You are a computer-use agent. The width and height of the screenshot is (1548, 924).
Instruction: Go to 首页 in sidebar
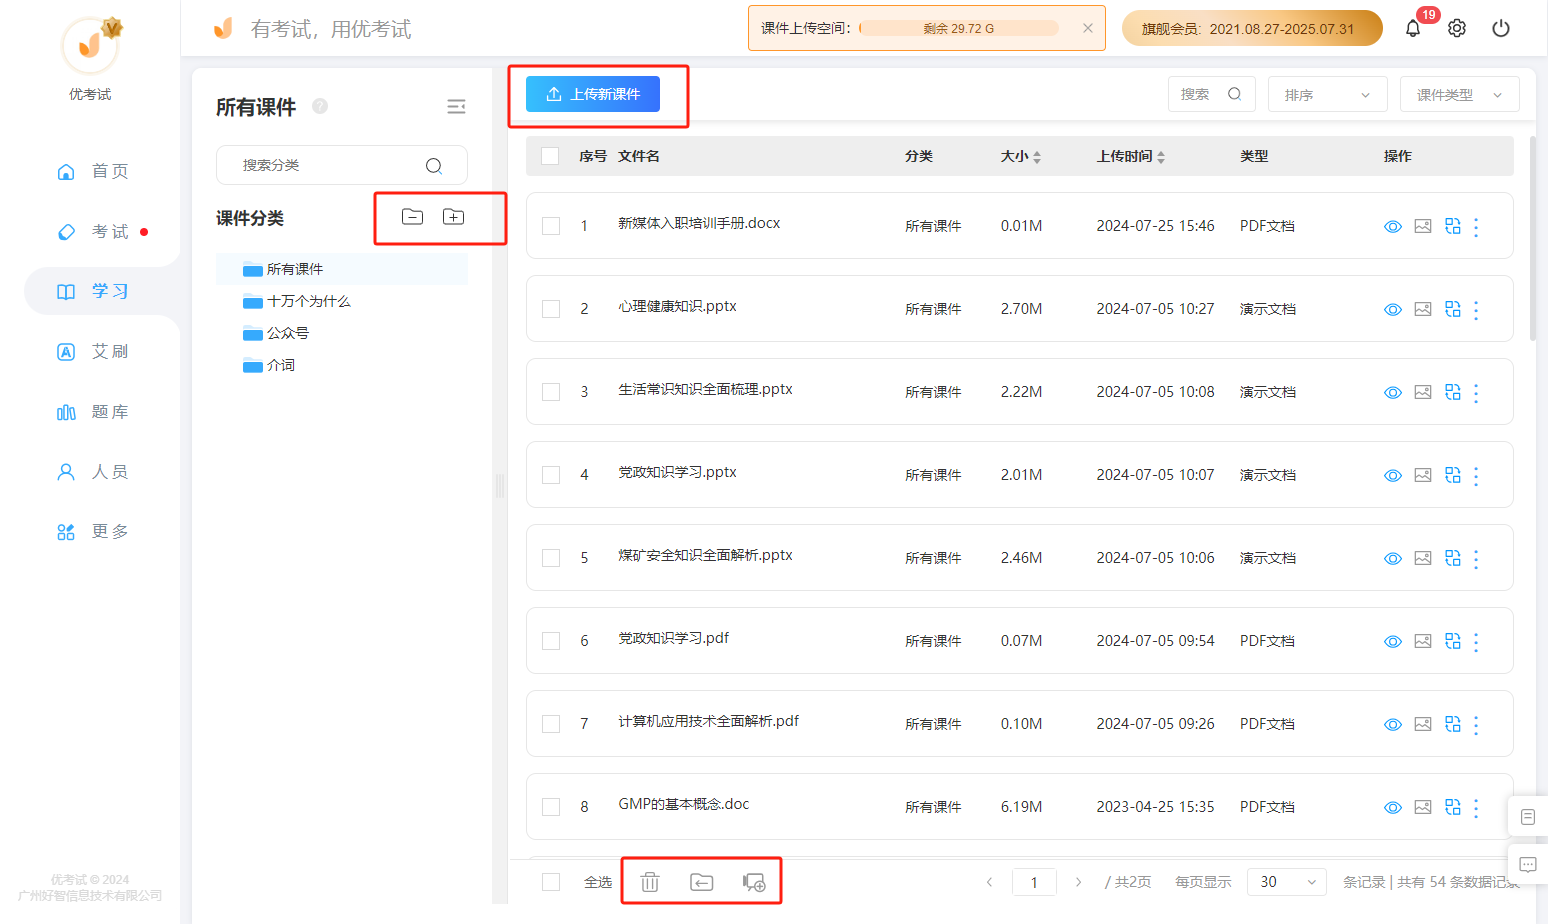[x=93, y=171]
